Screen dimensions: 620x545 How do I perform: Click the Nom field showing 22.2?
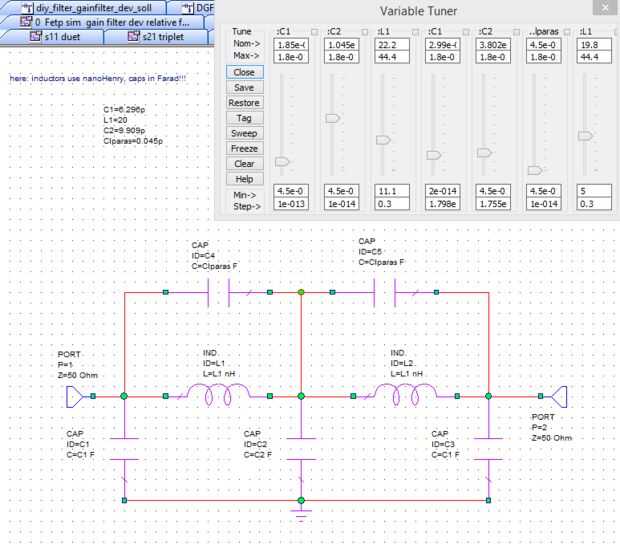(392, 45)
